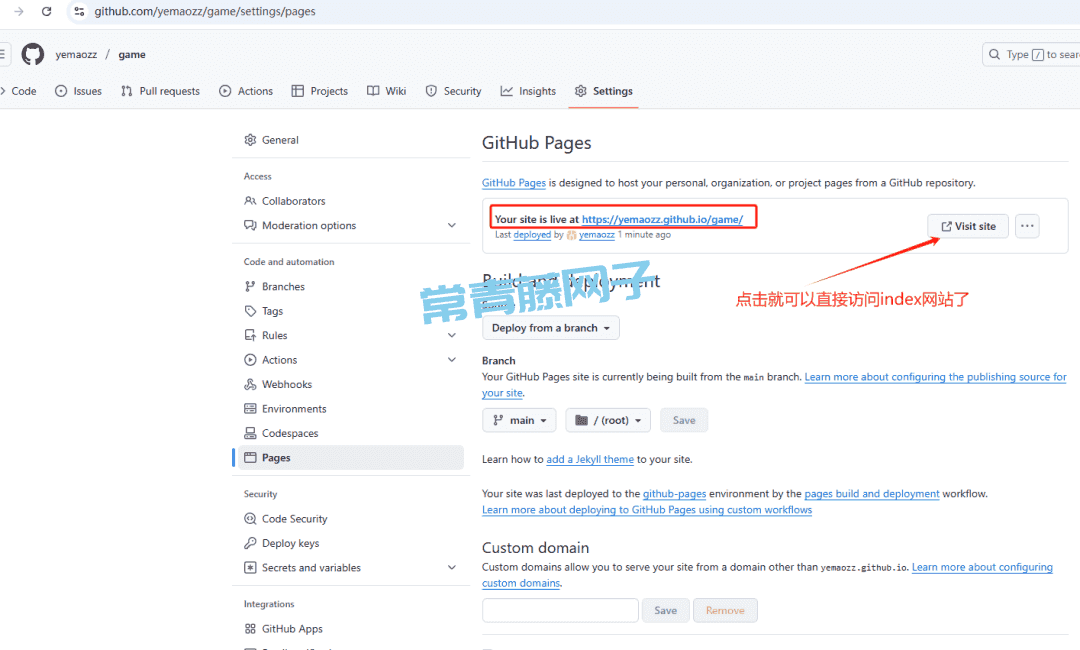The image size is (1080, 650).
Task: Expand Secrets and variables section
Action: click(x=452, y=567)
